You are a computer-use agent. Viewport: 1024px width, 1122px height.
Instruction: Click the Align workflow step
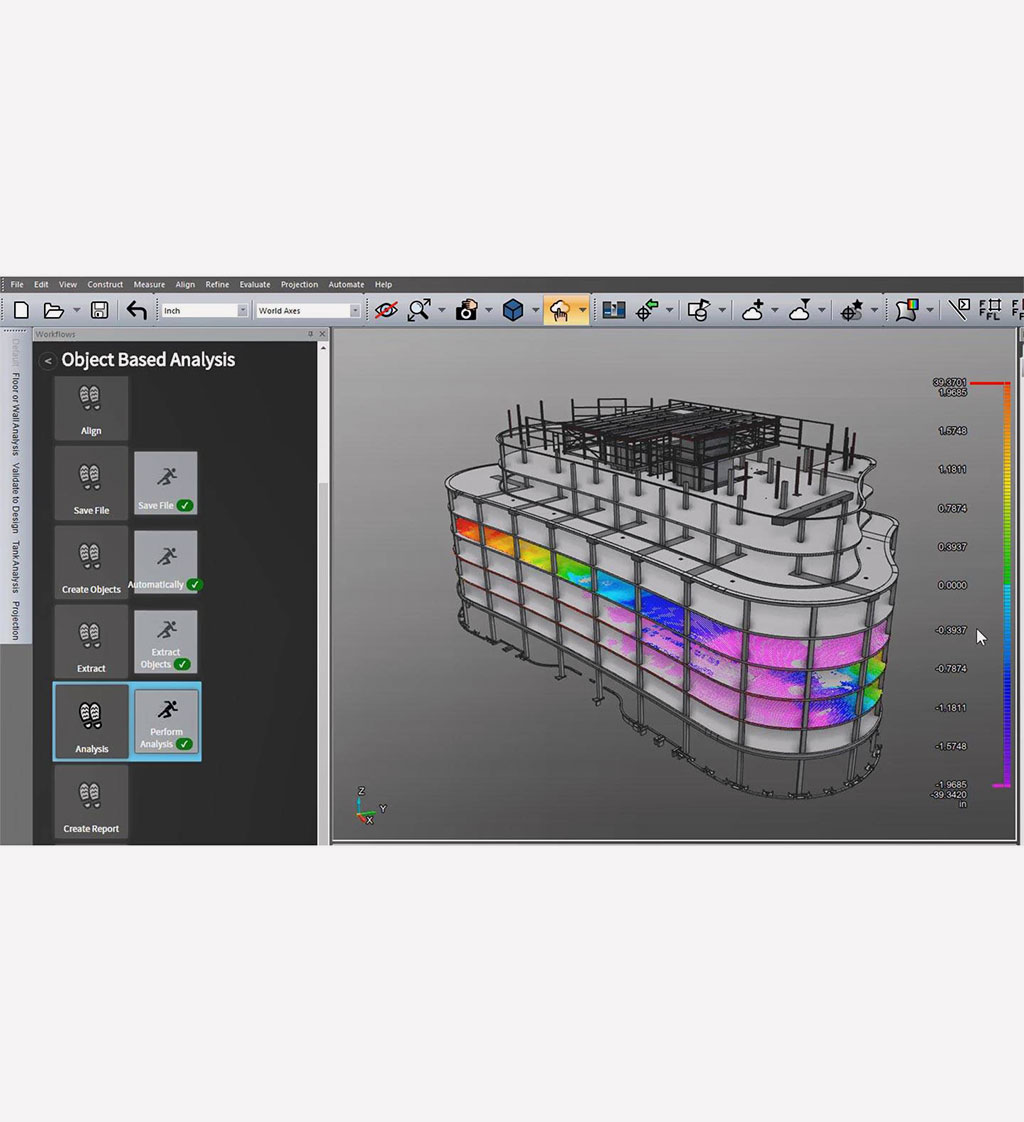(91, 410)
